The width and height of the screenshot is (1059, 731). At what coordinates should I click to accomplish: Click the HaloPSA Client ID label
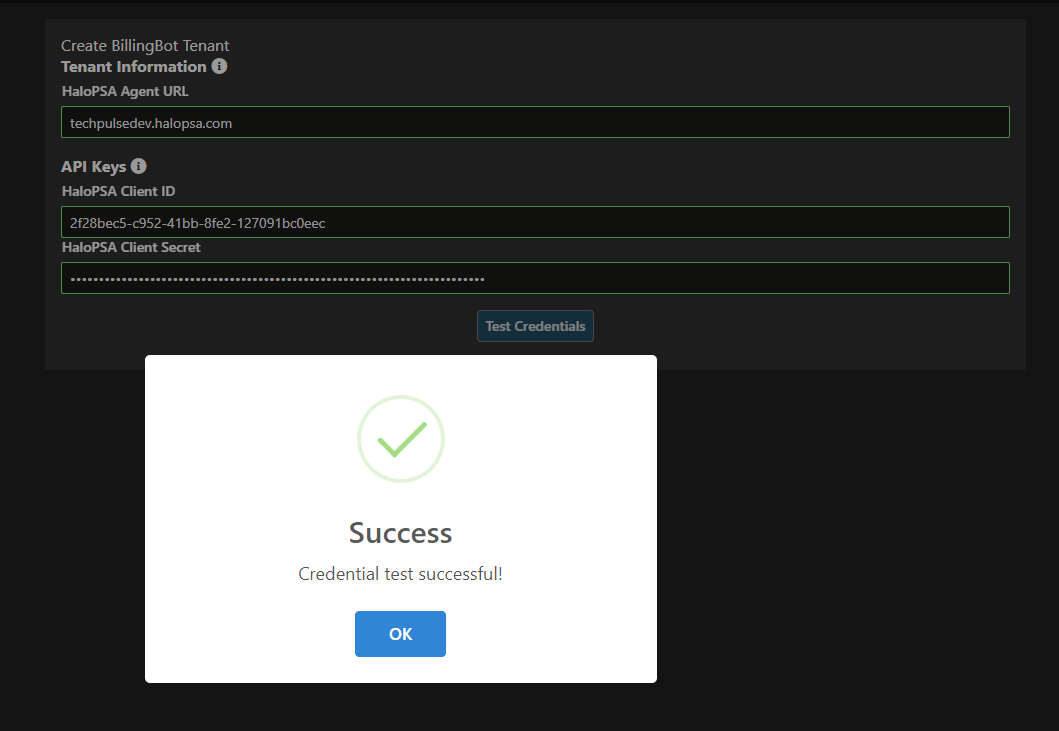tap(118, 191)
